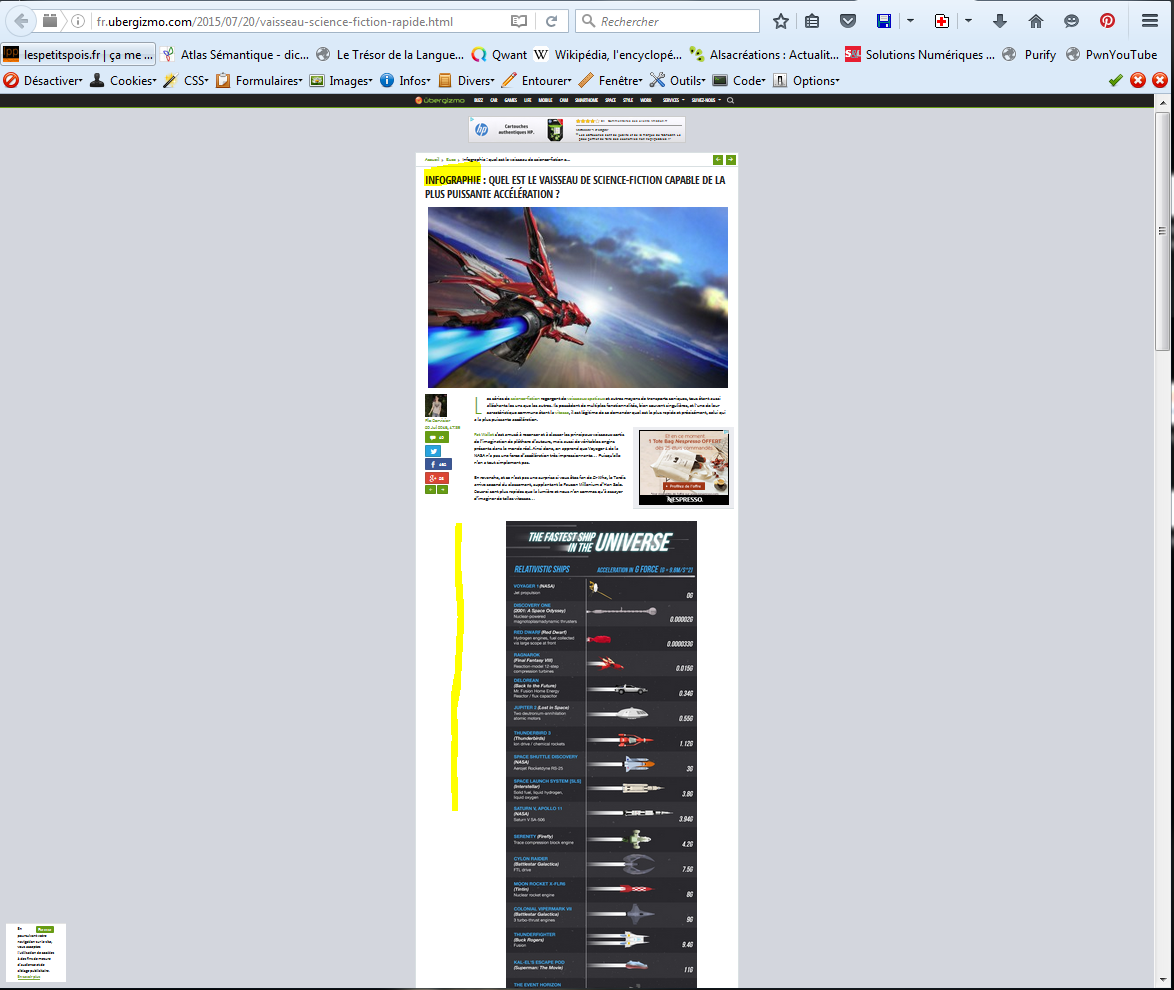Click the blue floppy disk save icon

tap(884, 21)
